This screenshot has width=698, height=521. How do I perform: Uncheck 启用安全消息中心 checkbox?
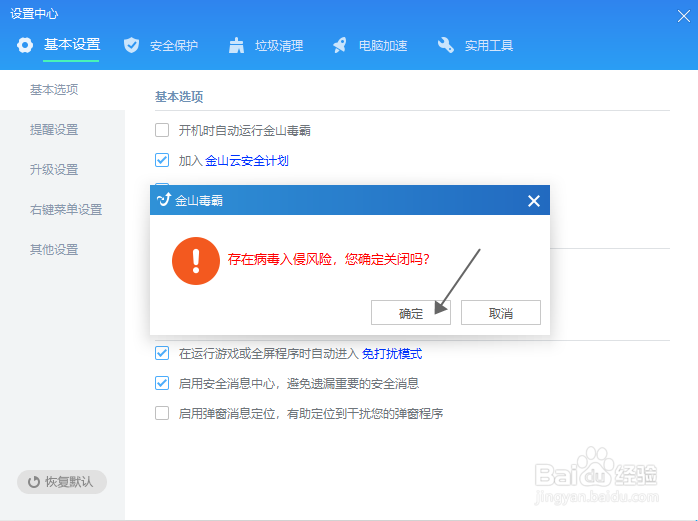click(162, 383)
